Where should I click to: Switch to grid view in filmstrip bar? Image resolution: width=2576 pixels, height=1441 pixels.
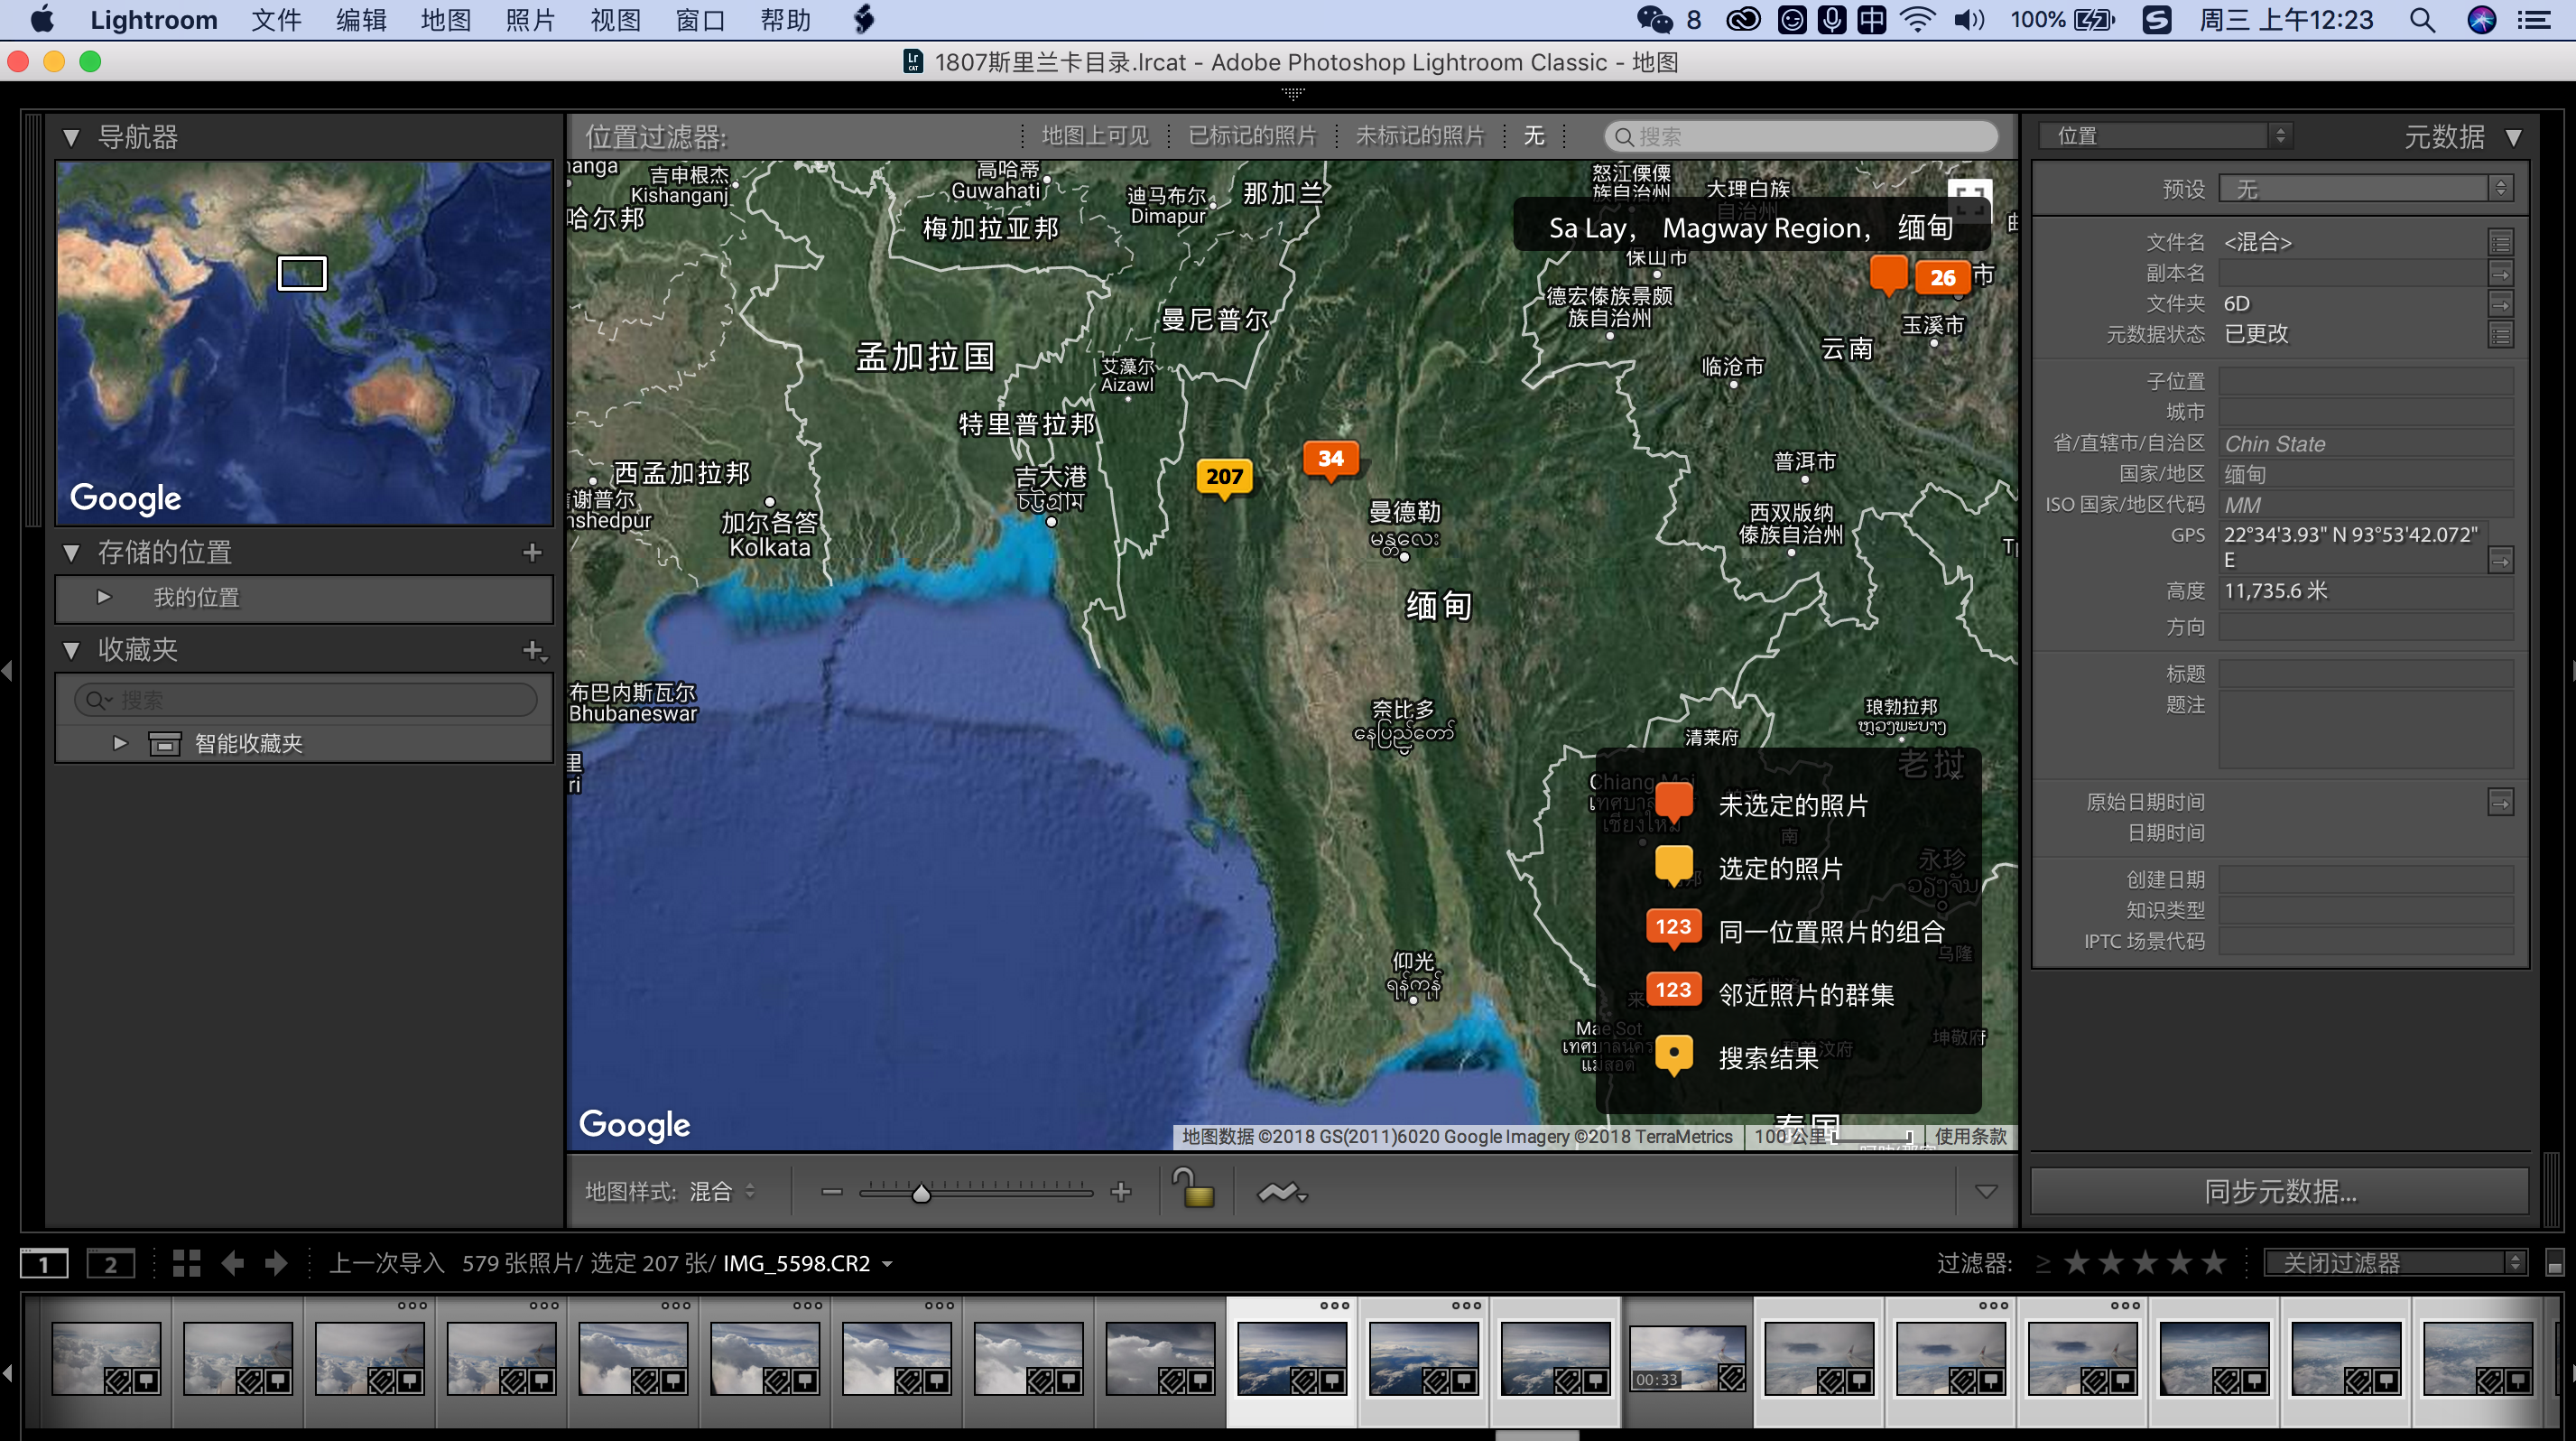pyautogui.click(x=186, y=1263)
